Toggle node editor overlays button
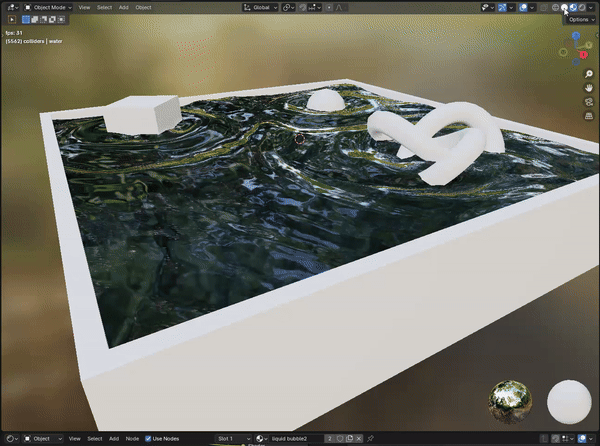The height and width of the screenshot is (446, 600). (x=582, y=439)
